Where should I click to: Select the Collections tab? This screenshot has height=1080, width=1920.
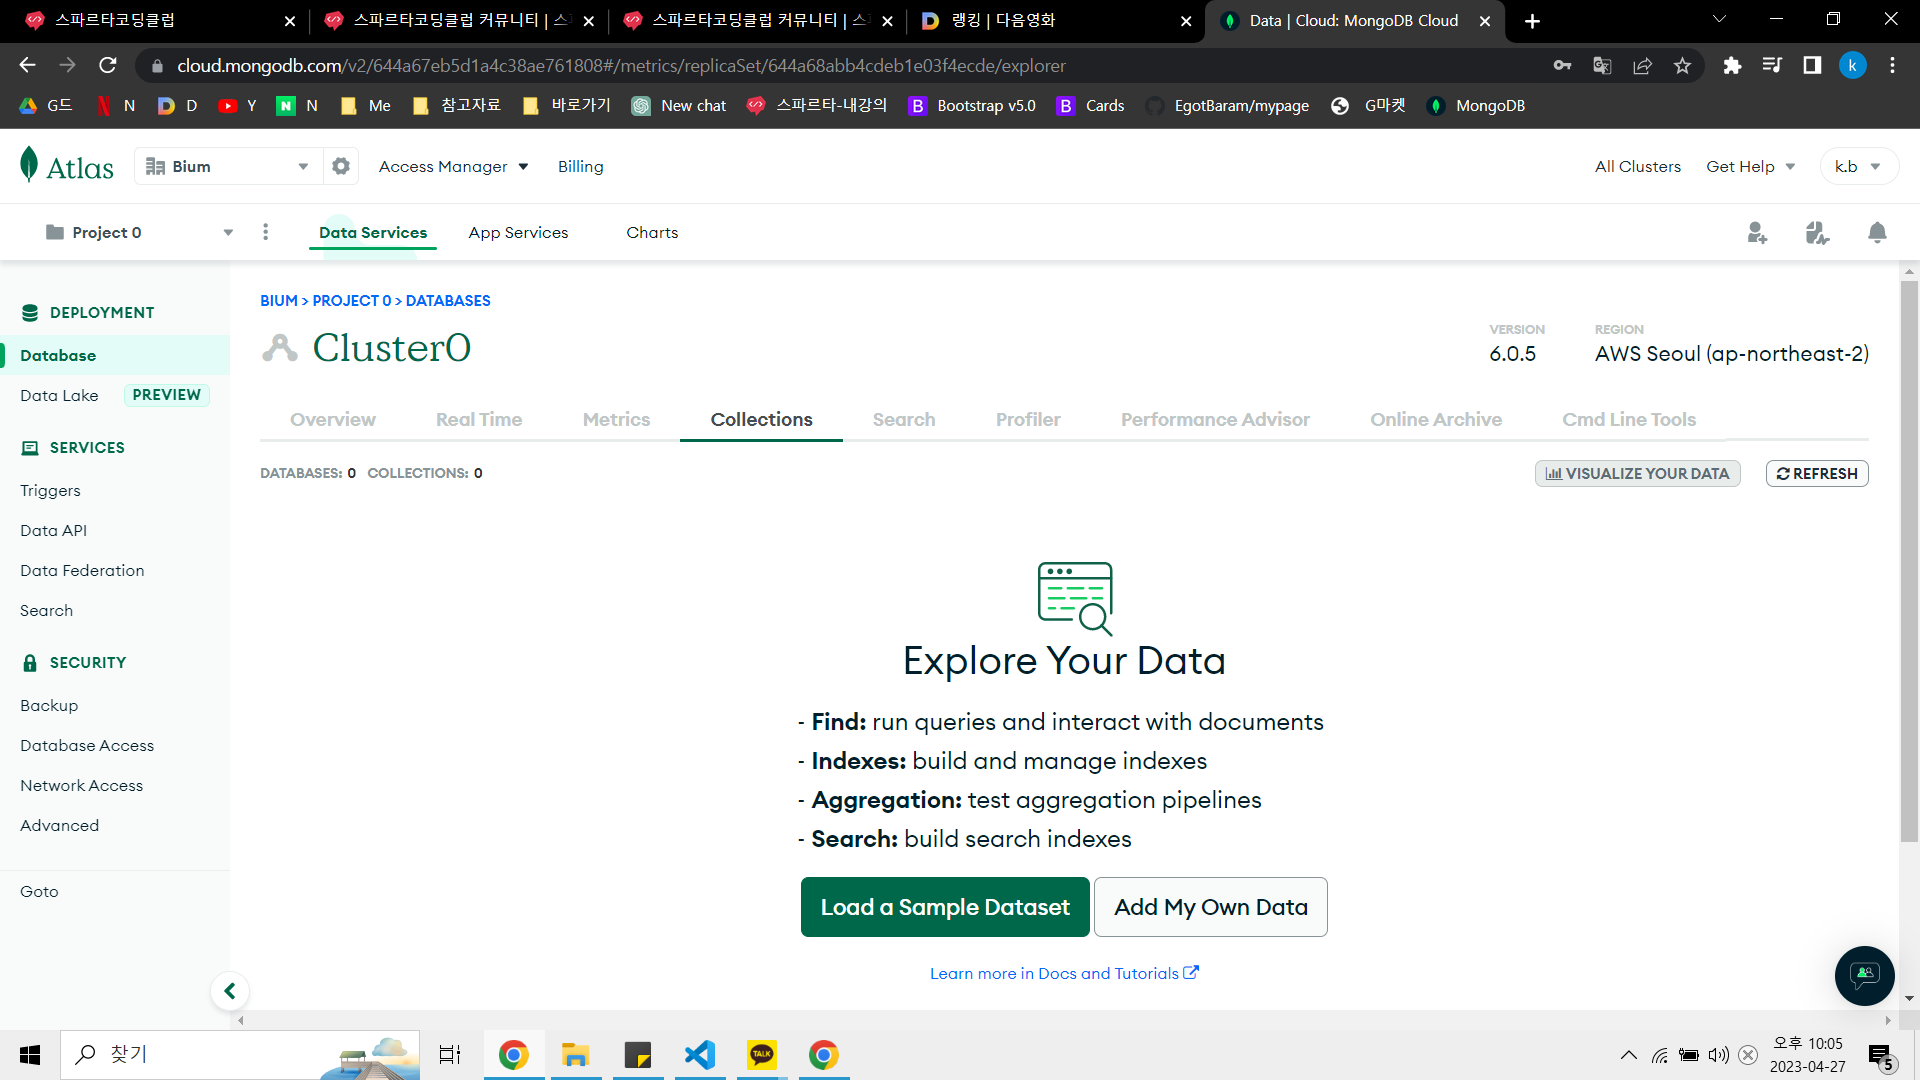pyautogui.click(x=761, y=419)
